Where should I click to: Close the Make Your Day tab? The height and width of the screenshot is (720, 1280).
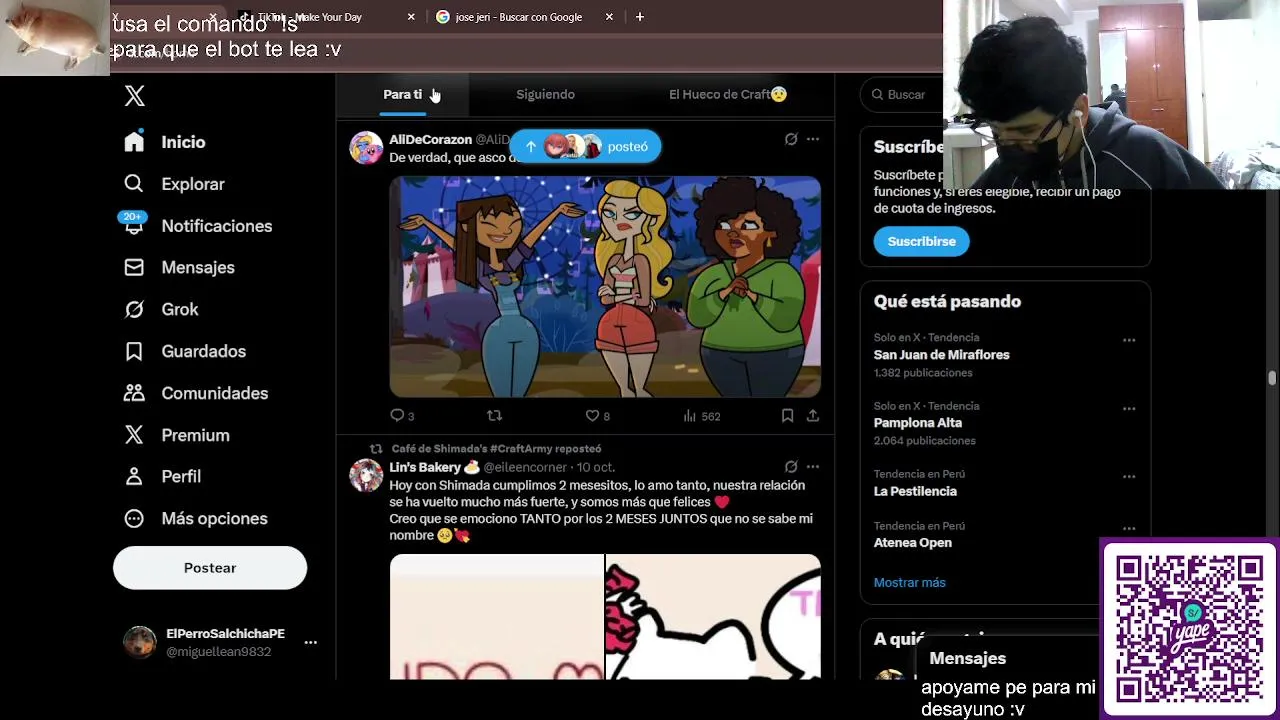click(411, 17)
